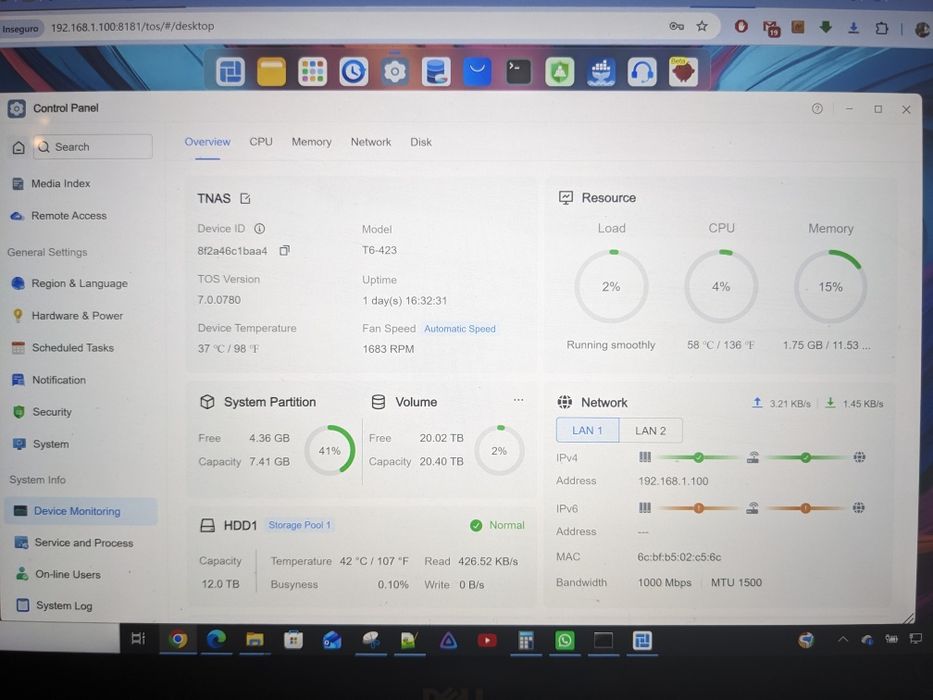Open Chrome from the Windows taskbar
Viewport: 933px width, 700px height.
[x=177, y=640]
